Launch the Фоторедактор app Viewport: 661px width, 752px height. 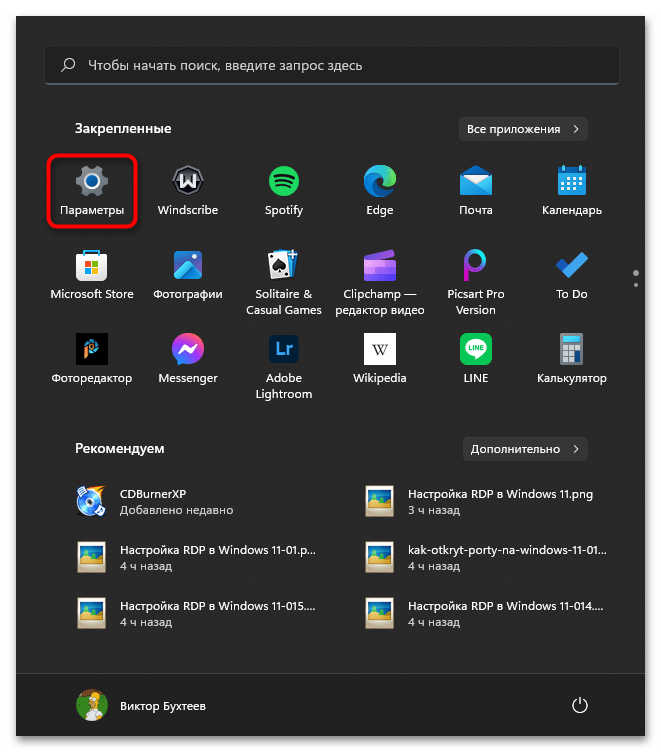pos(92,359)
